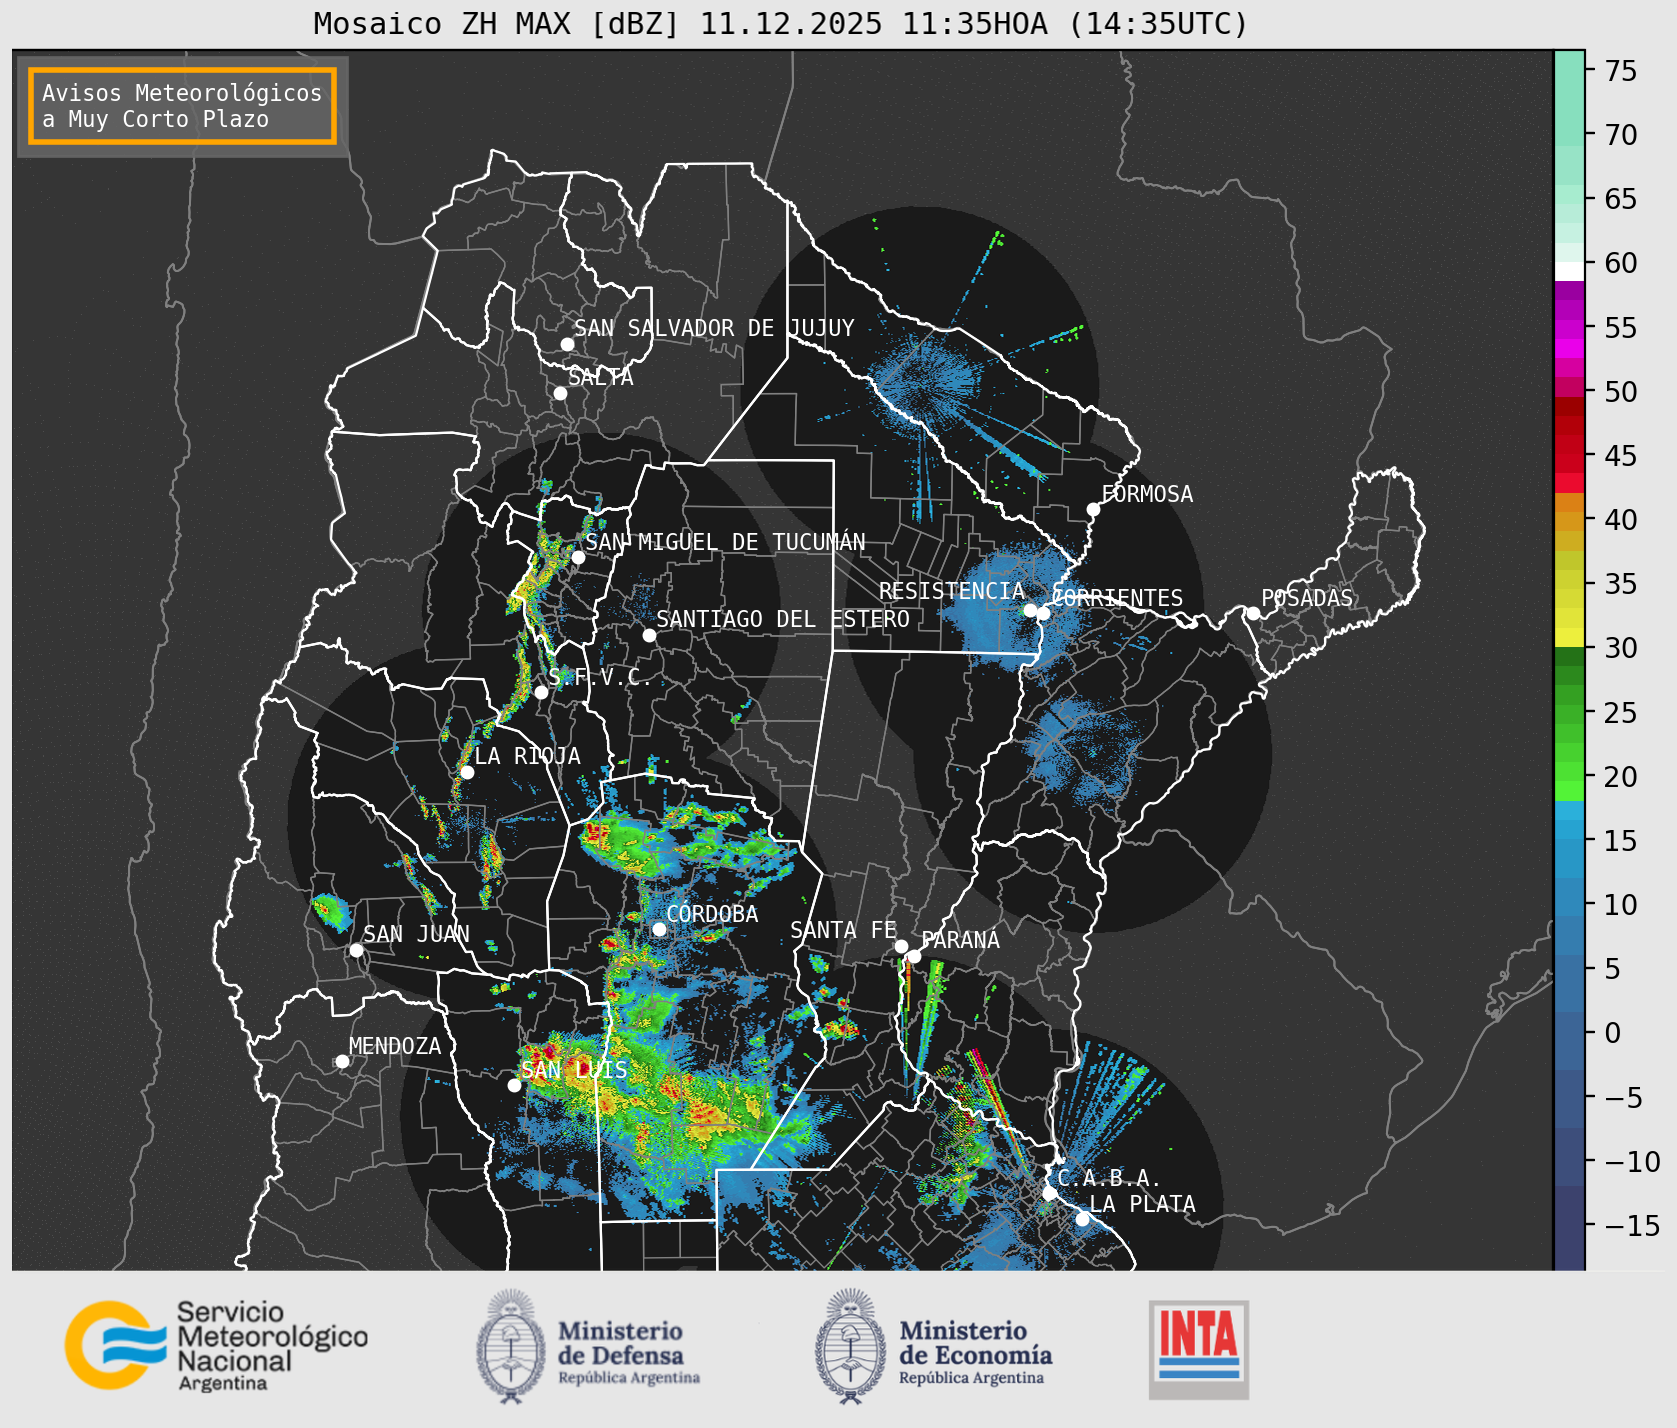Click the -15 dBZ colorbar tick label
The image size is (1677, 1428).
(1632, 1226)
